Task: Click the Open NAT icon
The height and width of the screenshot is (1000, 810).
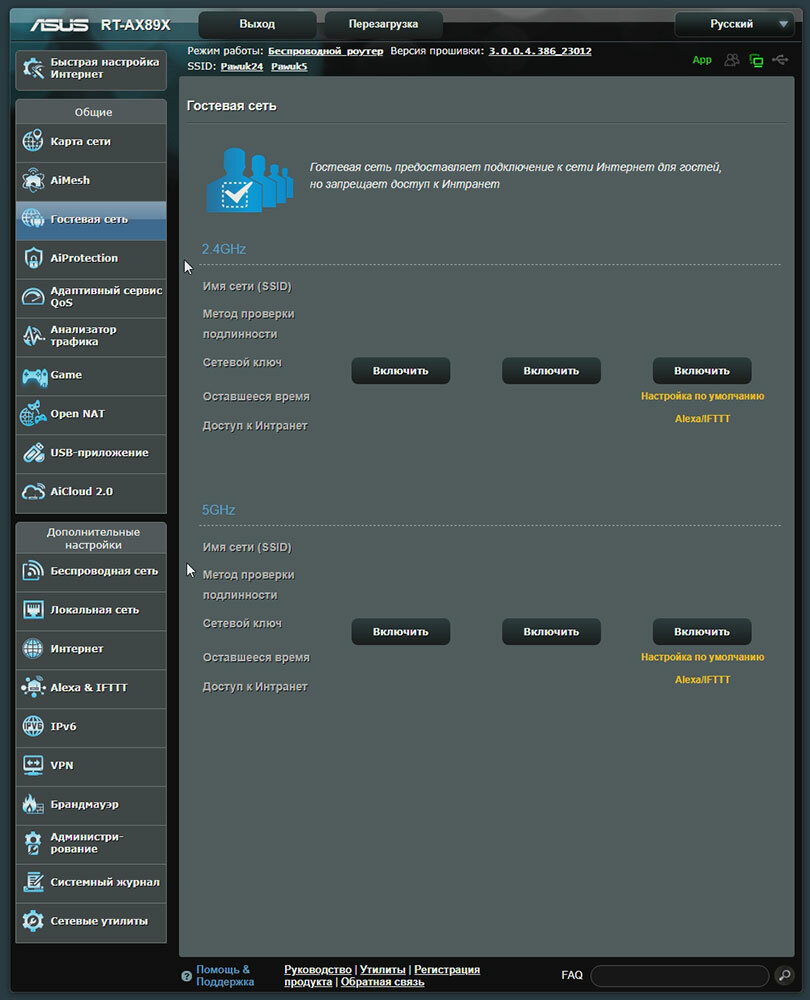Action: coord(33,413)
